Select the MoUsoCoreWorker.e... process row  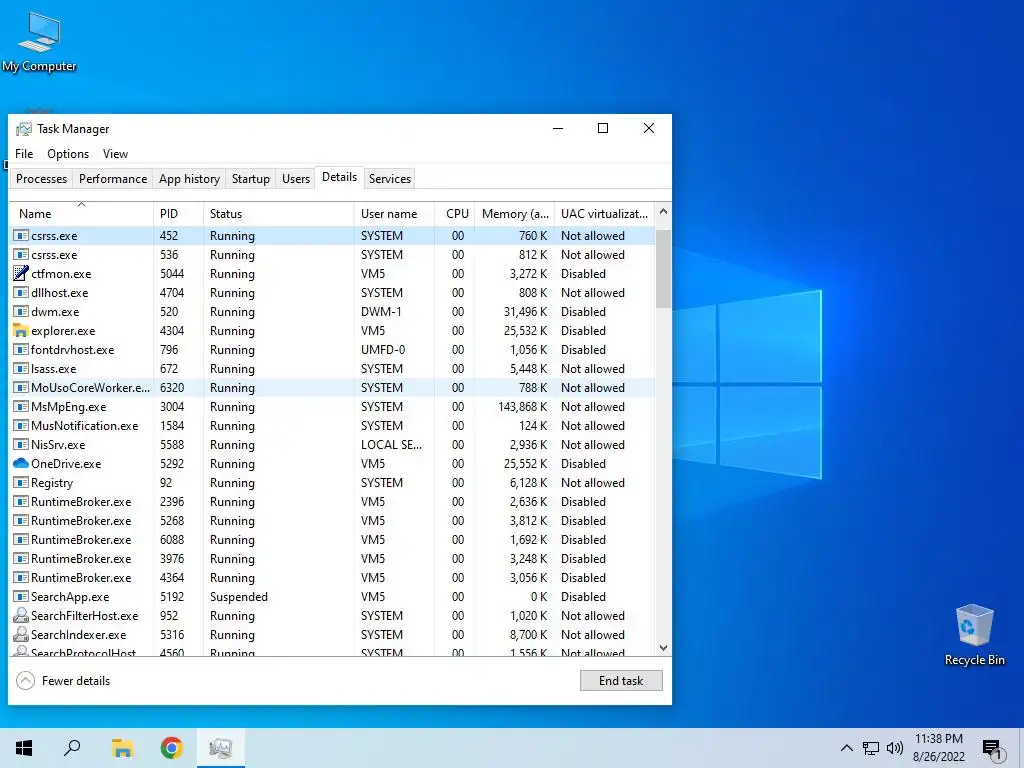pyautogui.click(x=332, y=387)
